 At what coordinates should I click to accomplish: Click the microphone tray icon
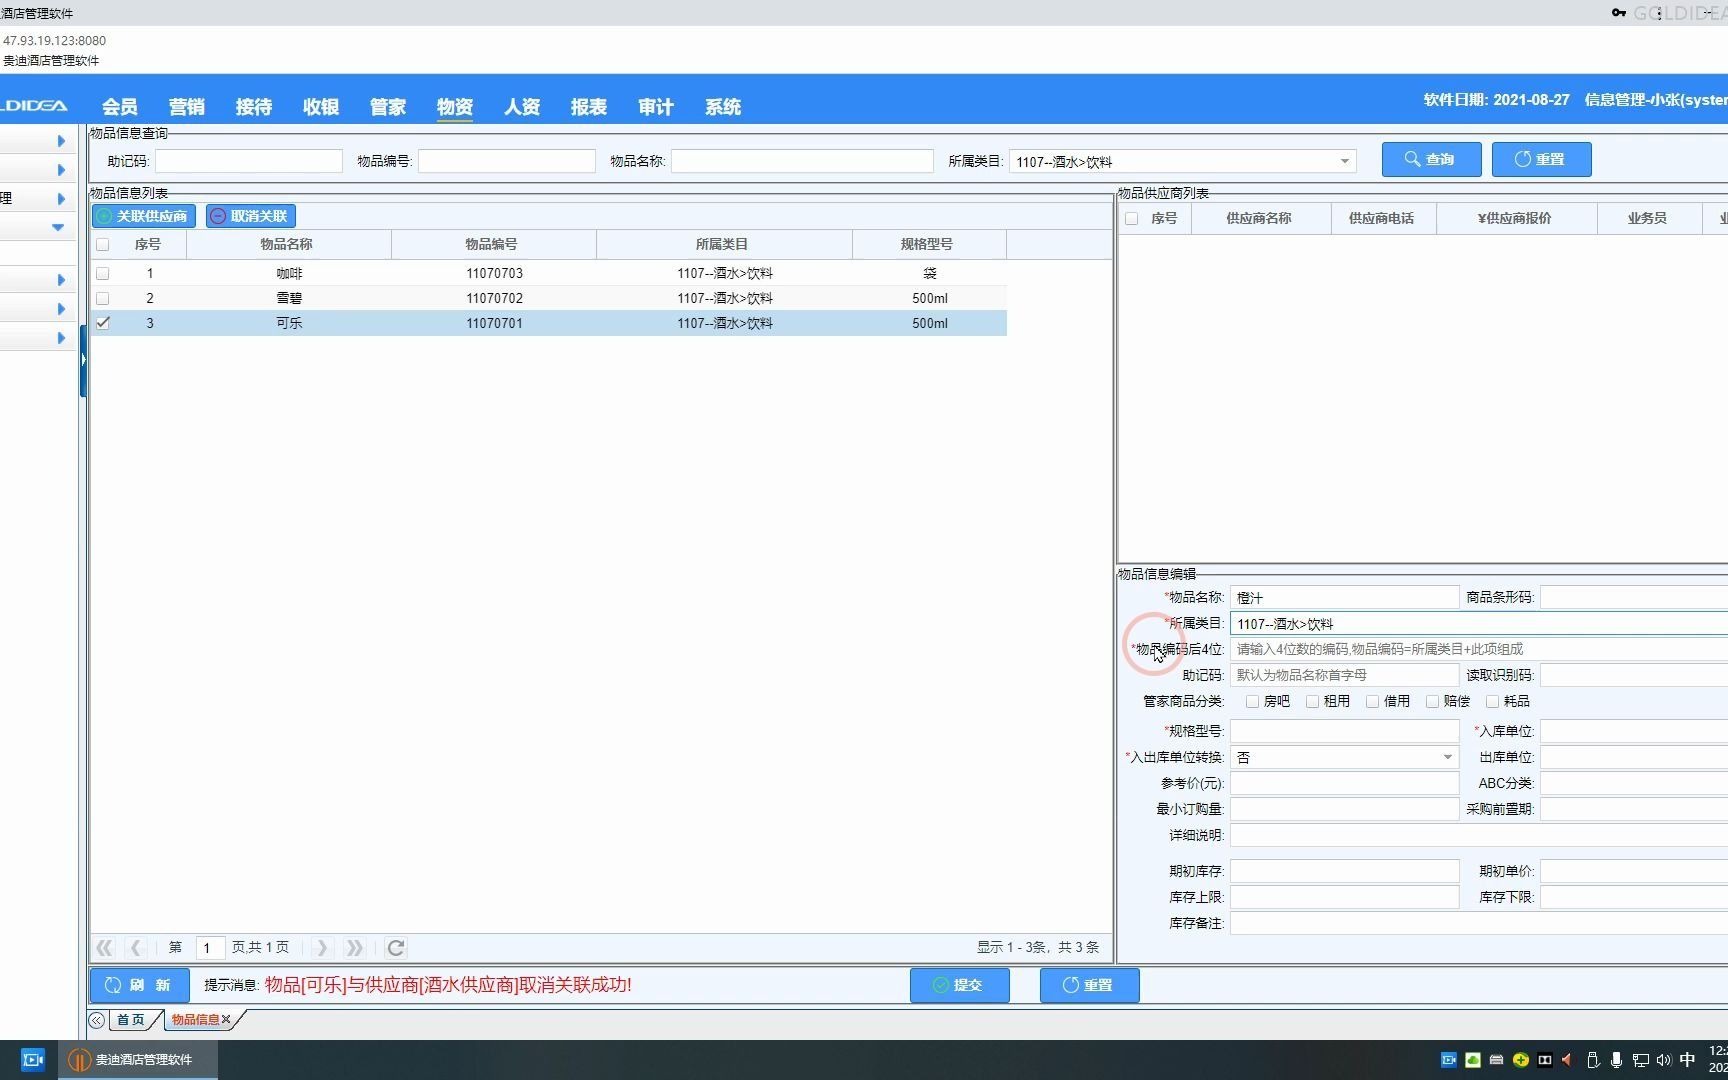1616,1060
